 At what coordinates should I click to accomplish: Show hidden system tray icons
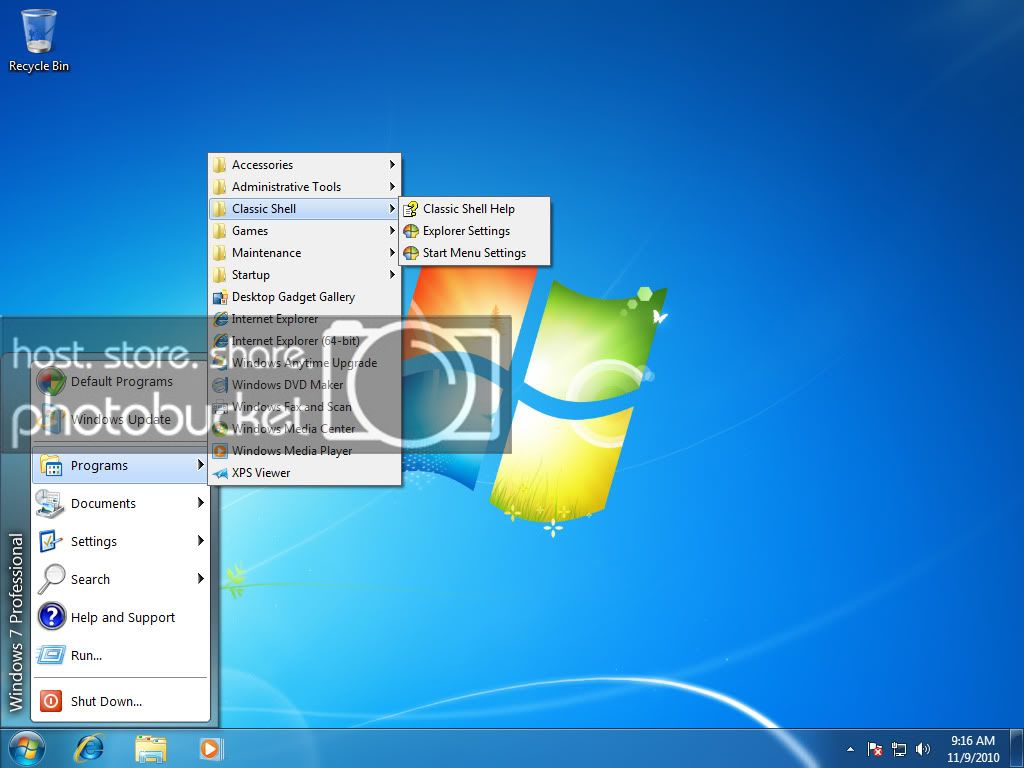pyautogui.click(x=851, y=749)
